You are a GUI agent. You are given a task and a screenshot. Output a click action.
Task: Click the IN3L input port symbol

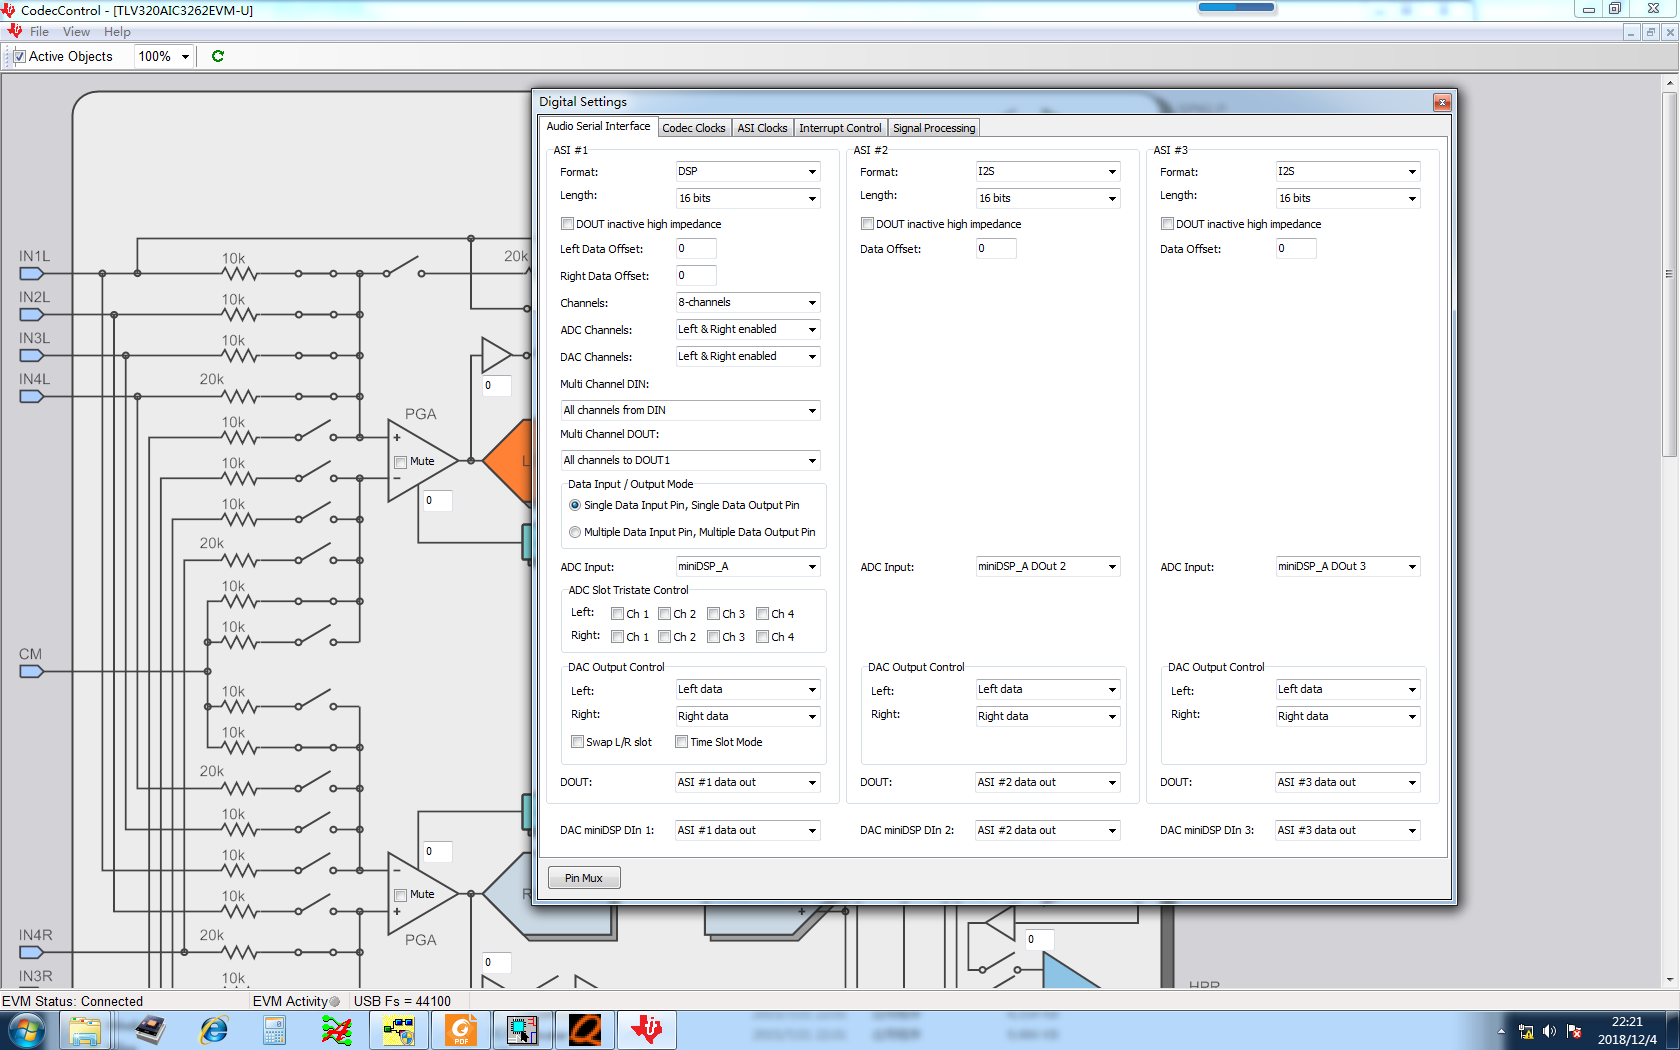click(32, 355)
